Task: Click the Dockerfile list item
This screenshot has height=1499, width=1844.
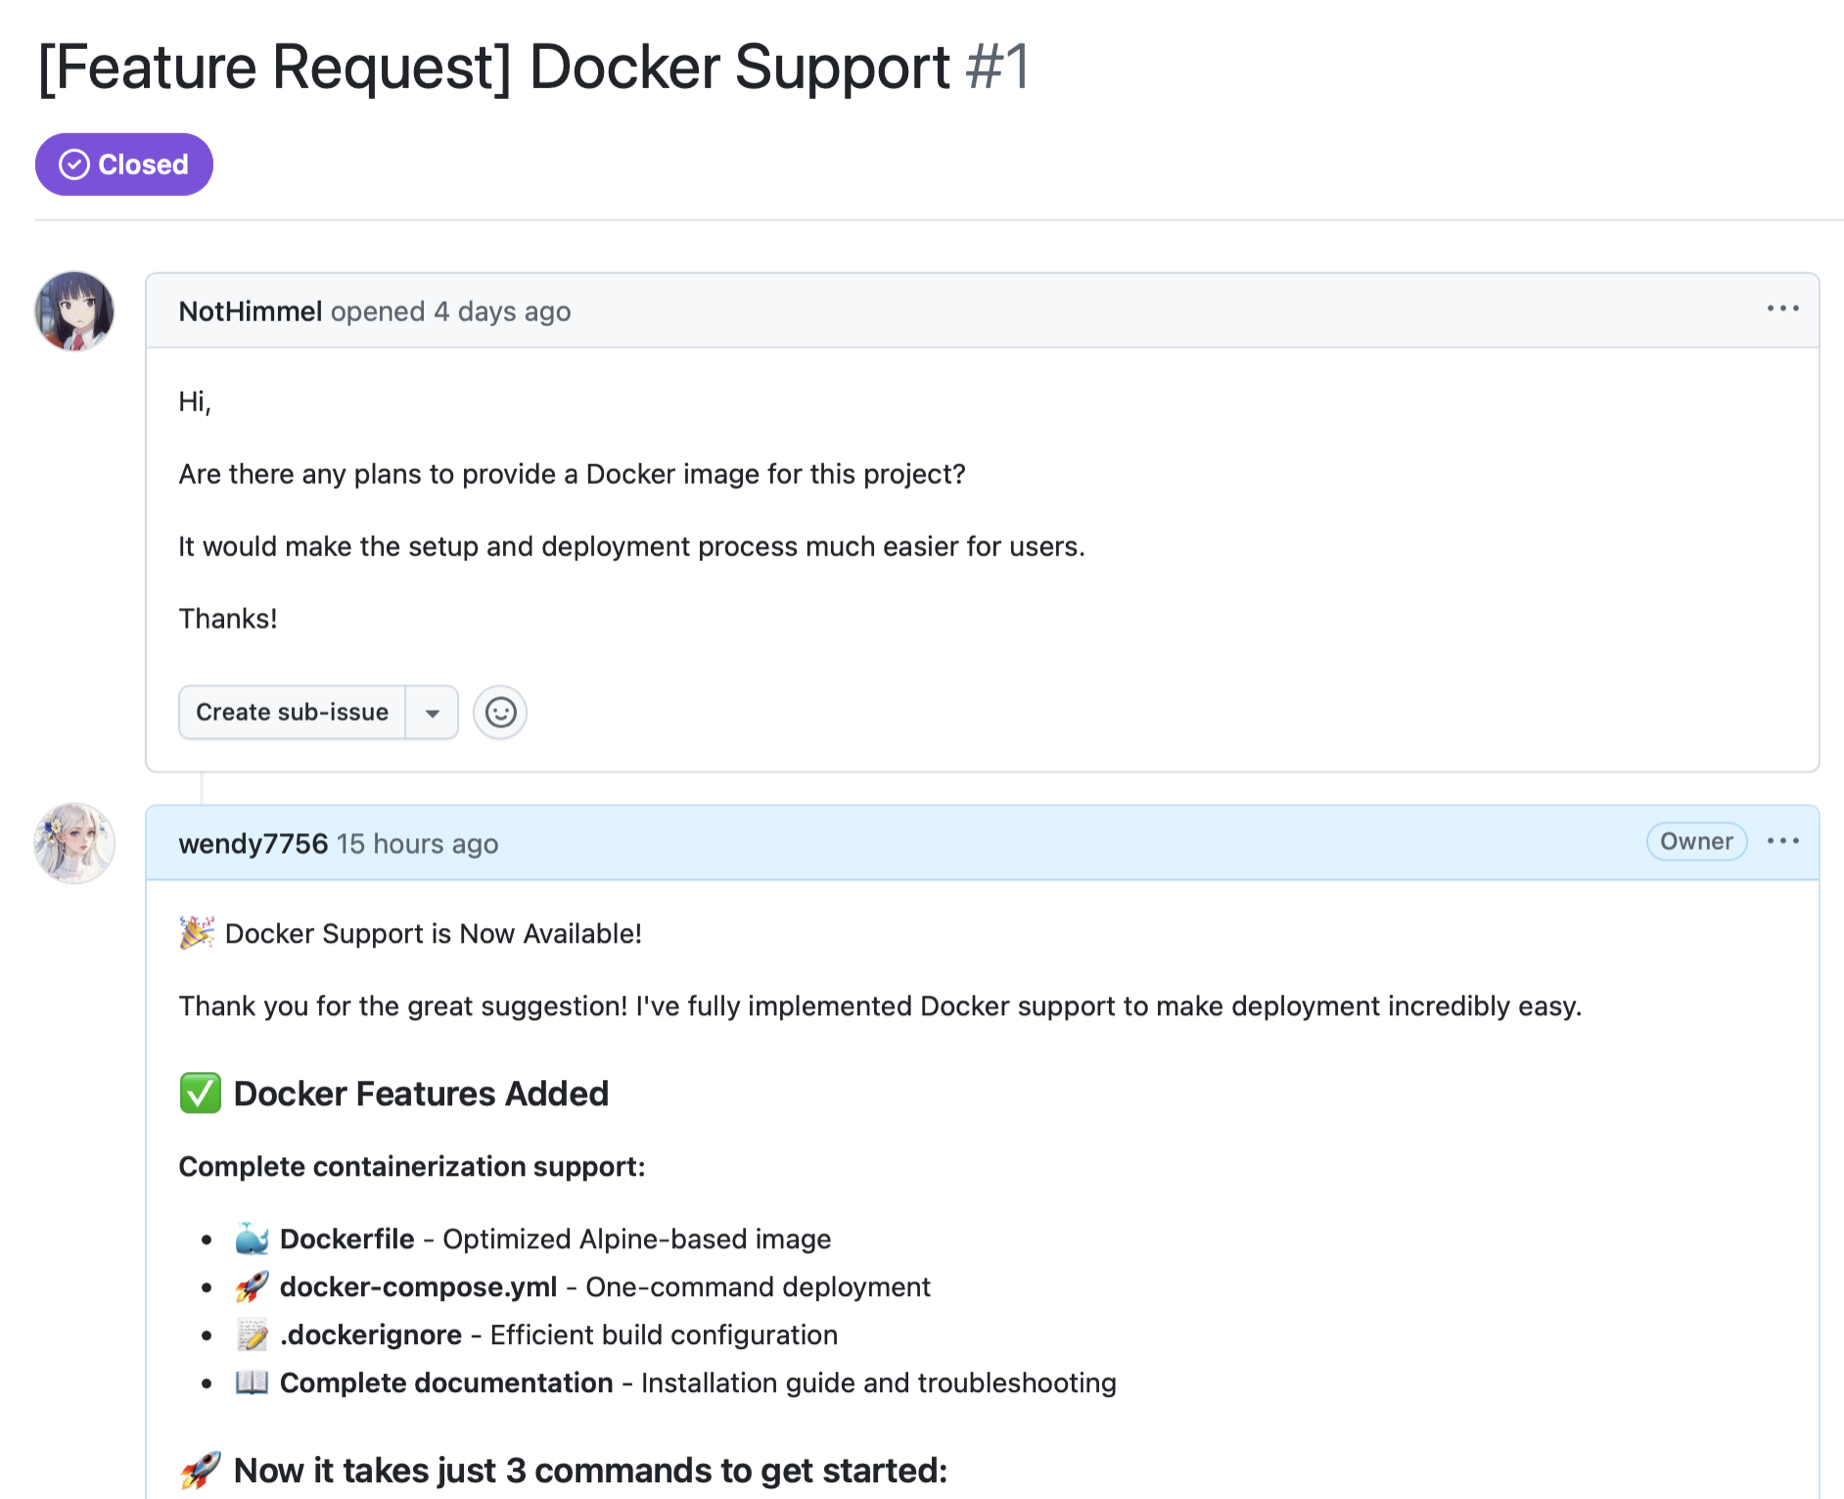Action: (533, 1239)
